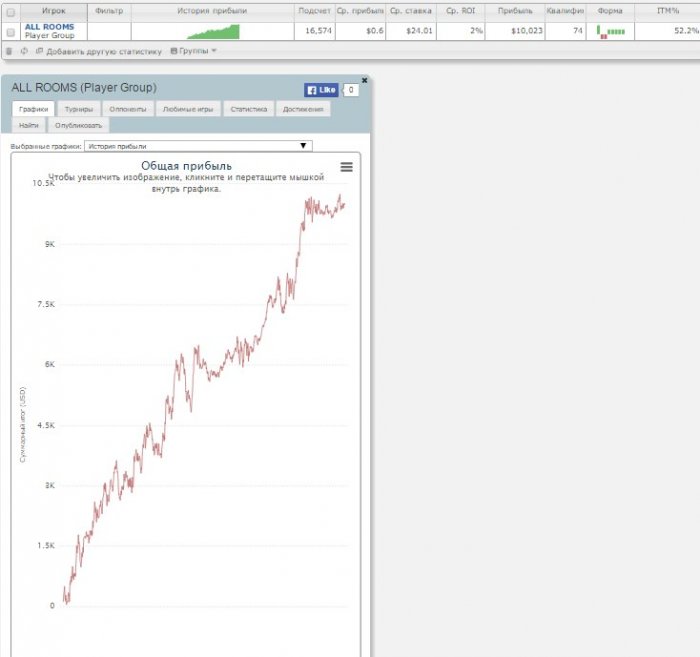Open the chart hamburger menu icon

[346, 167]
